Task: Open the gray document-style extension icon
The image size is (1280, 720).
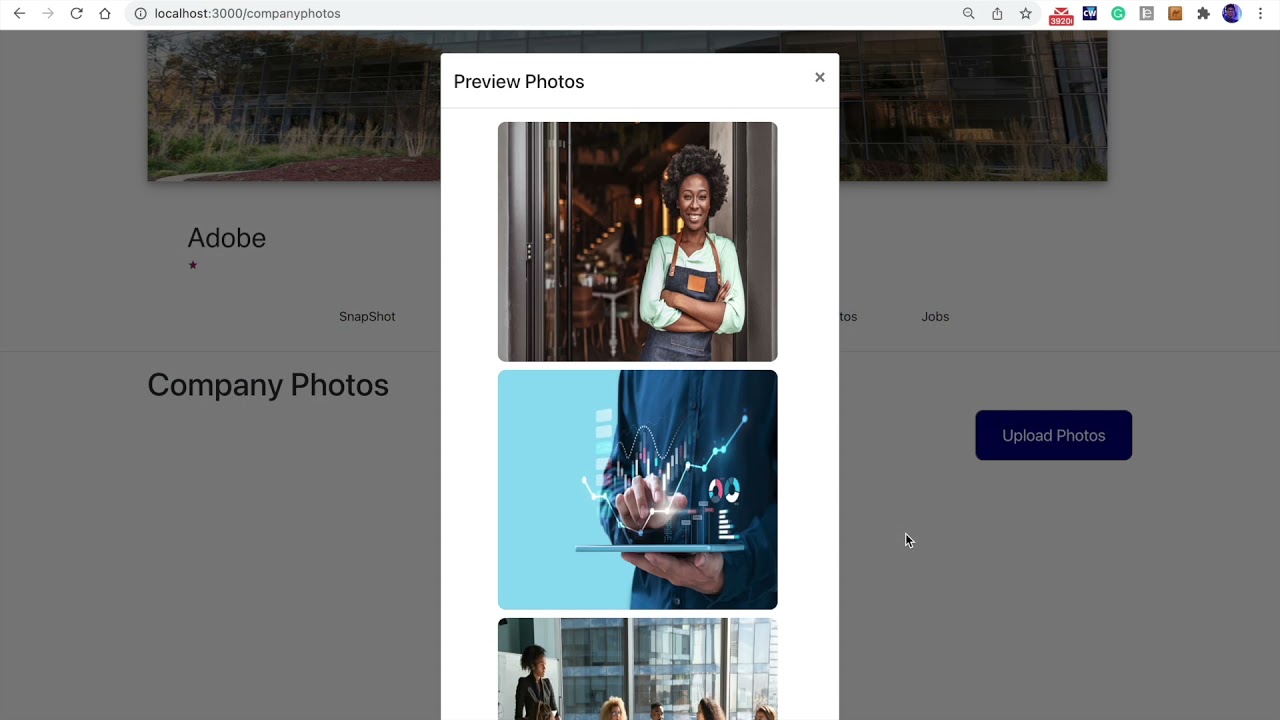Action: 1147,13
